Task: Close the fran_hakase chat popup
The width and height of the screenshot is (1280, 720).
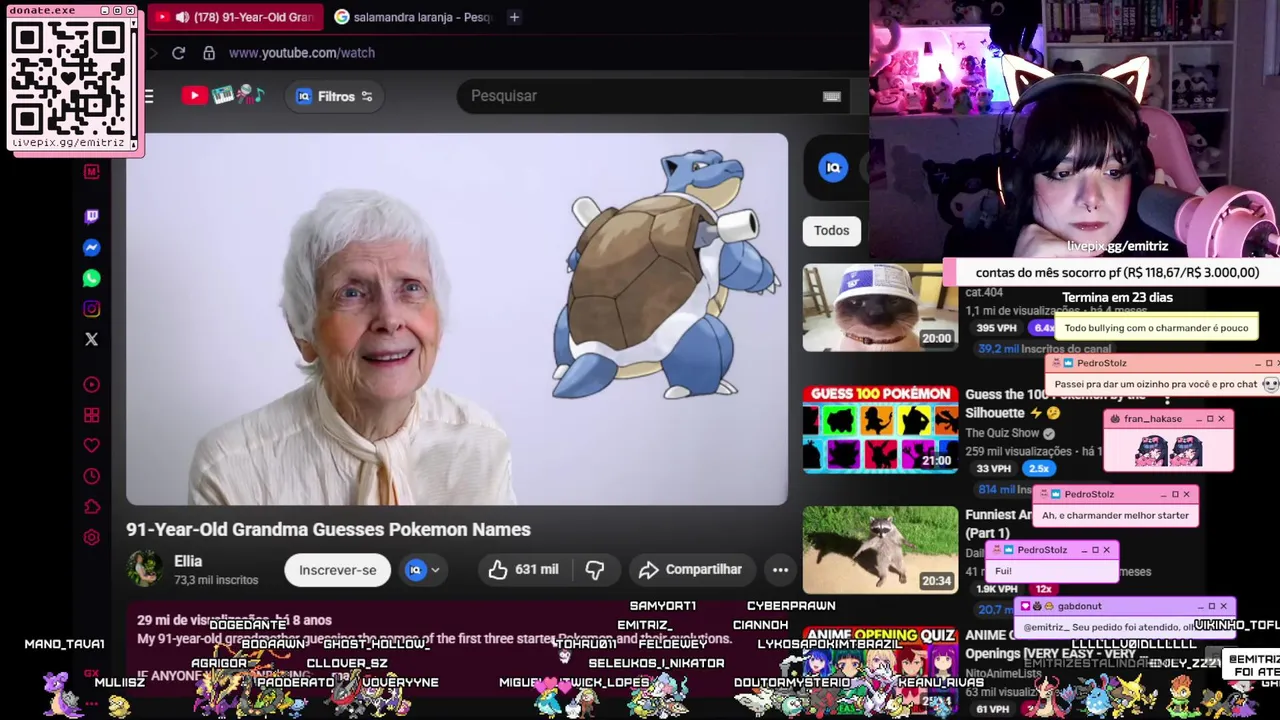Action: click(1221, 419)
